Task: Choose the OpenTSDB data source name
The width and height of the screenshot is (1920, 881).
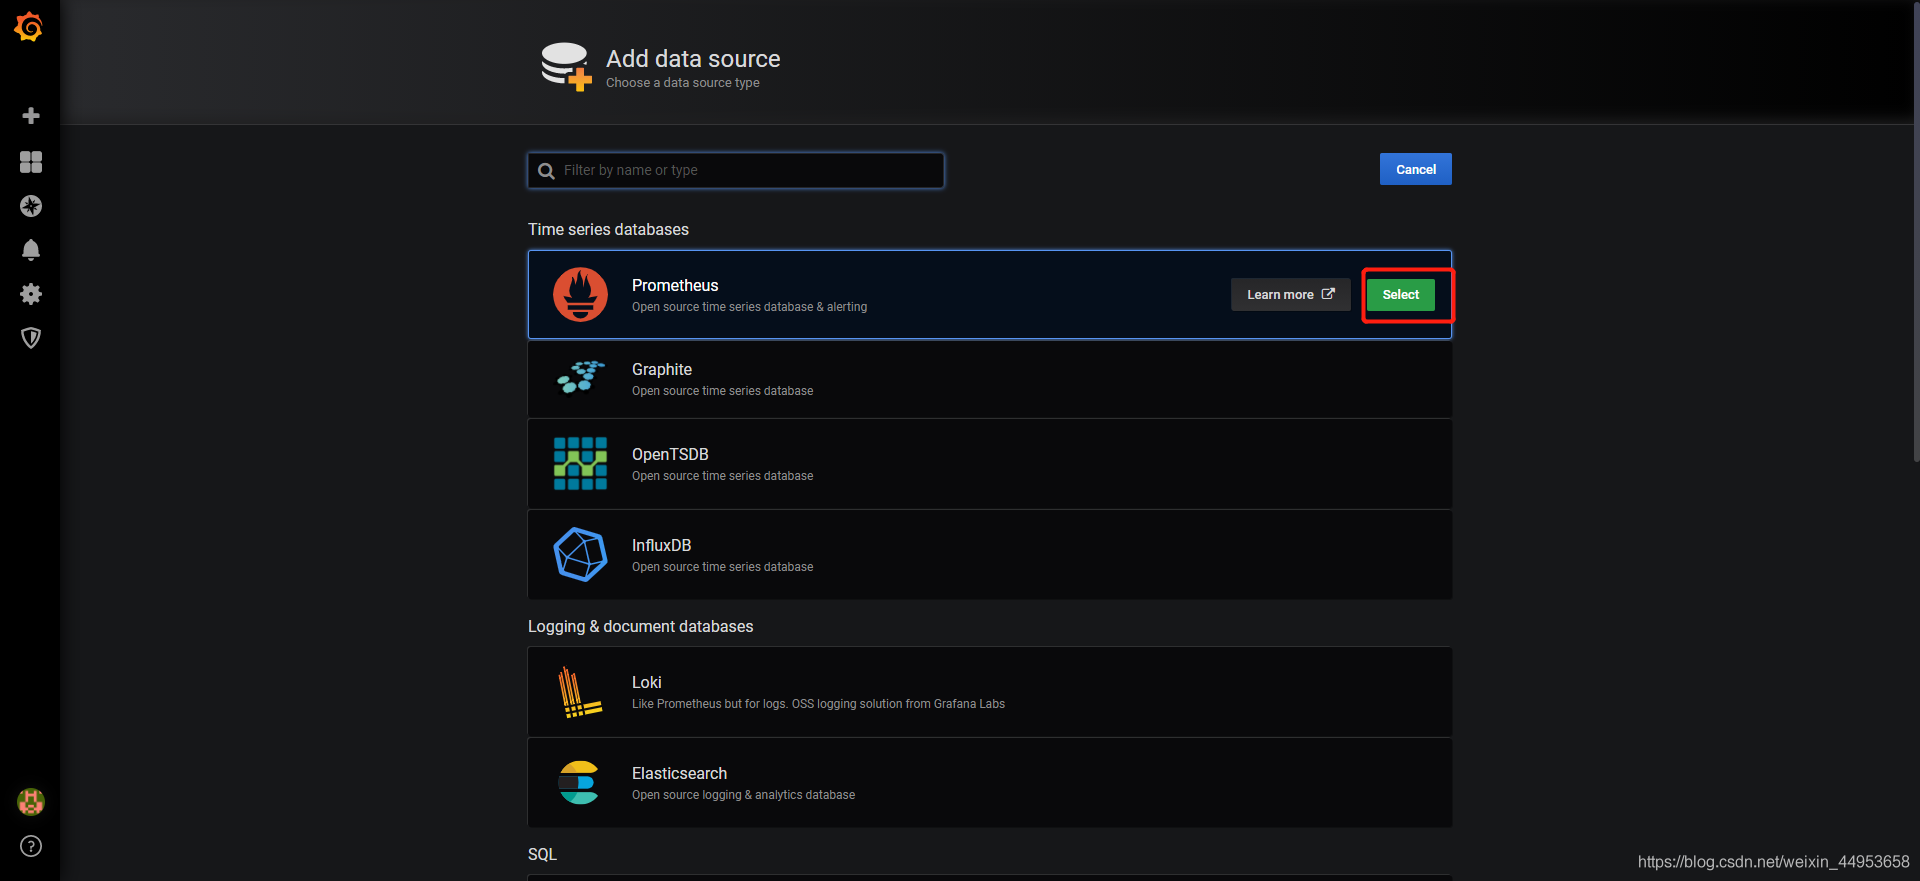Action: click(670, 454)
